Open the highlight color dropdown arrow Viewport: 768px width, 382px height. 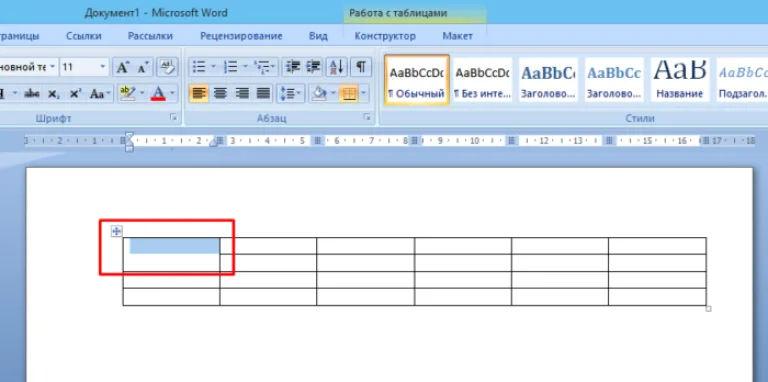142,94
